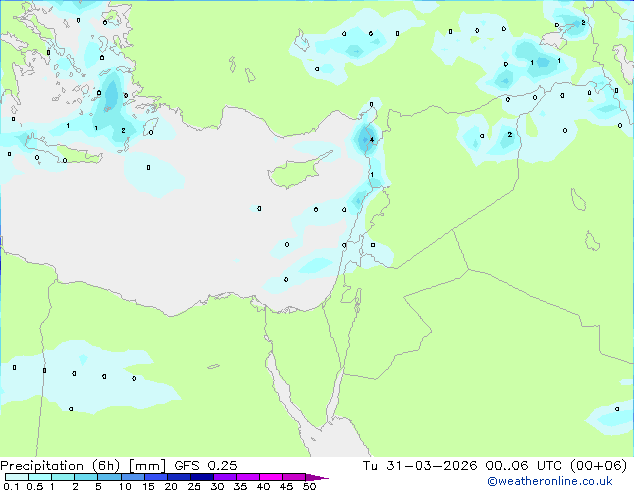The width and height of the screenshot is (634, 490).
Task: Click the 45–50 mm legend color swatch
Action: coord(294,477)
